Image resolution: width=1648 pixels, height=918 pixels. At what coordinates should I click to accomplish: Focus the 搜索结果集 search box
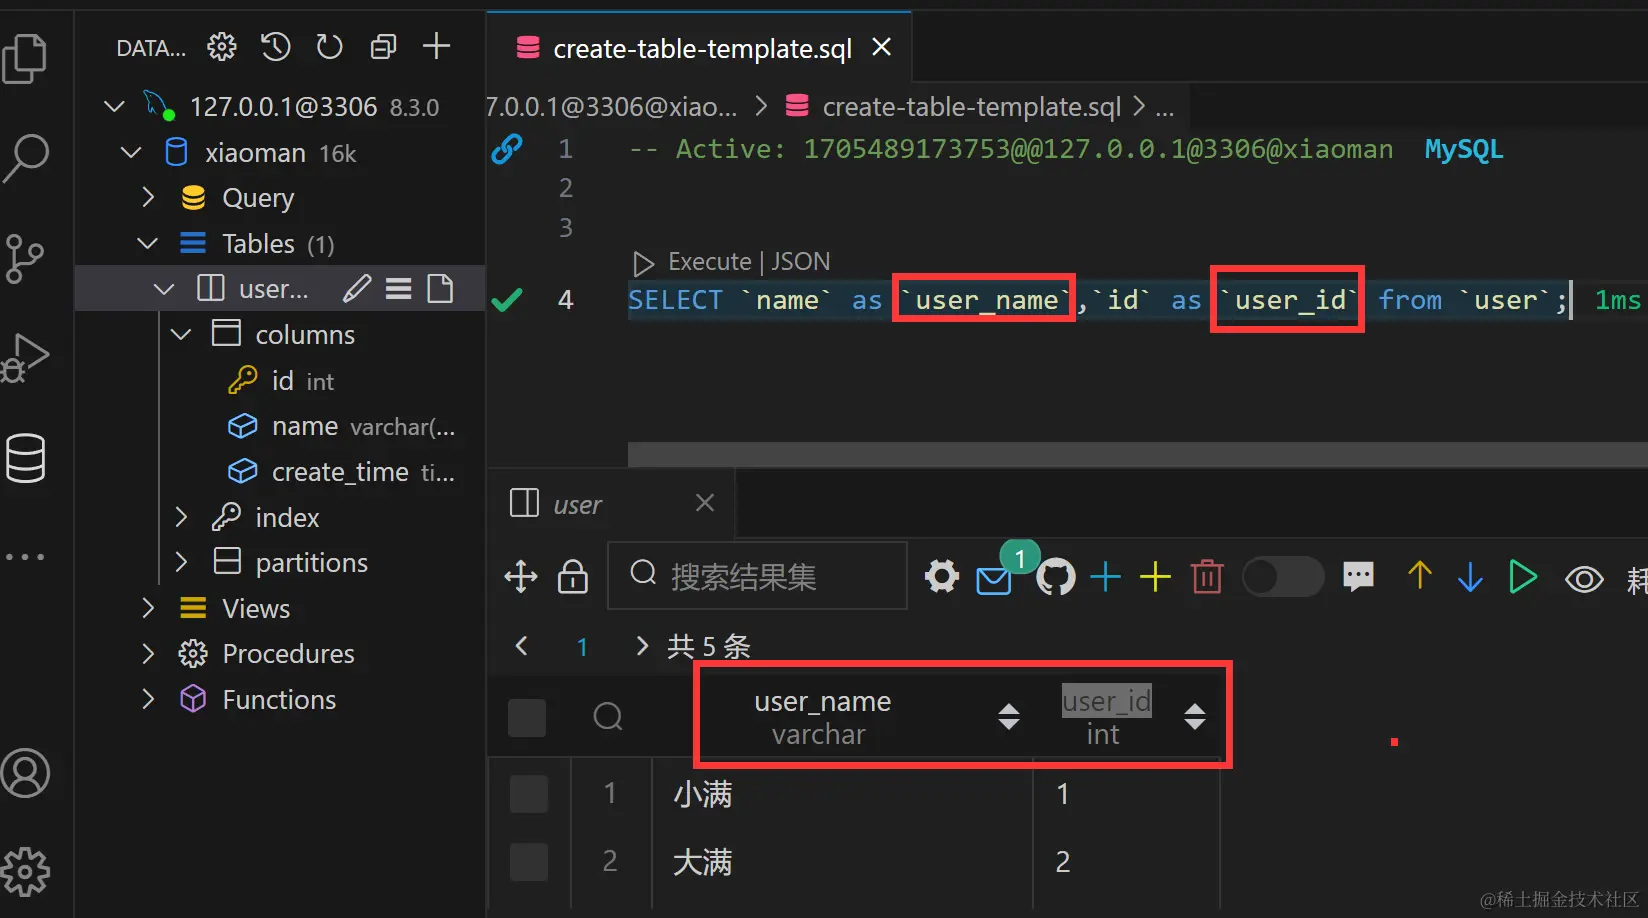757,576
